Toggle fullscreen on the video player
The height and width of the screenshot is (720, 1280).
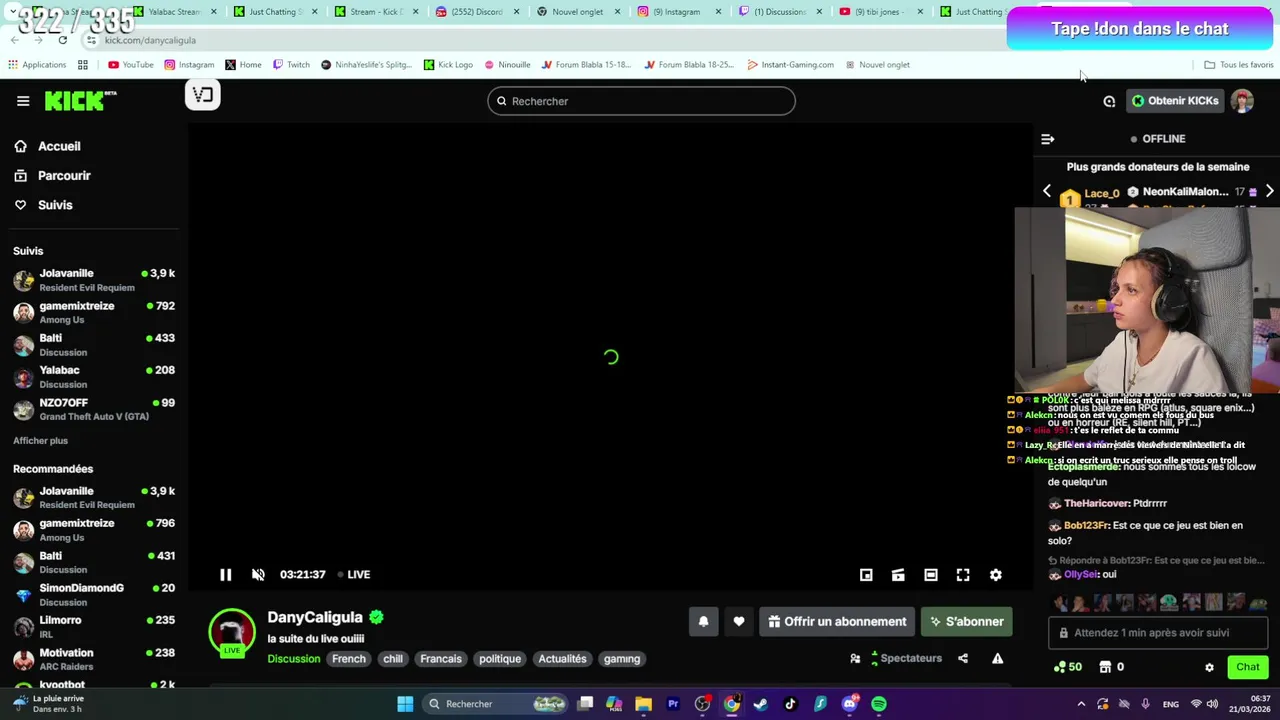click(x=963, y=575)
